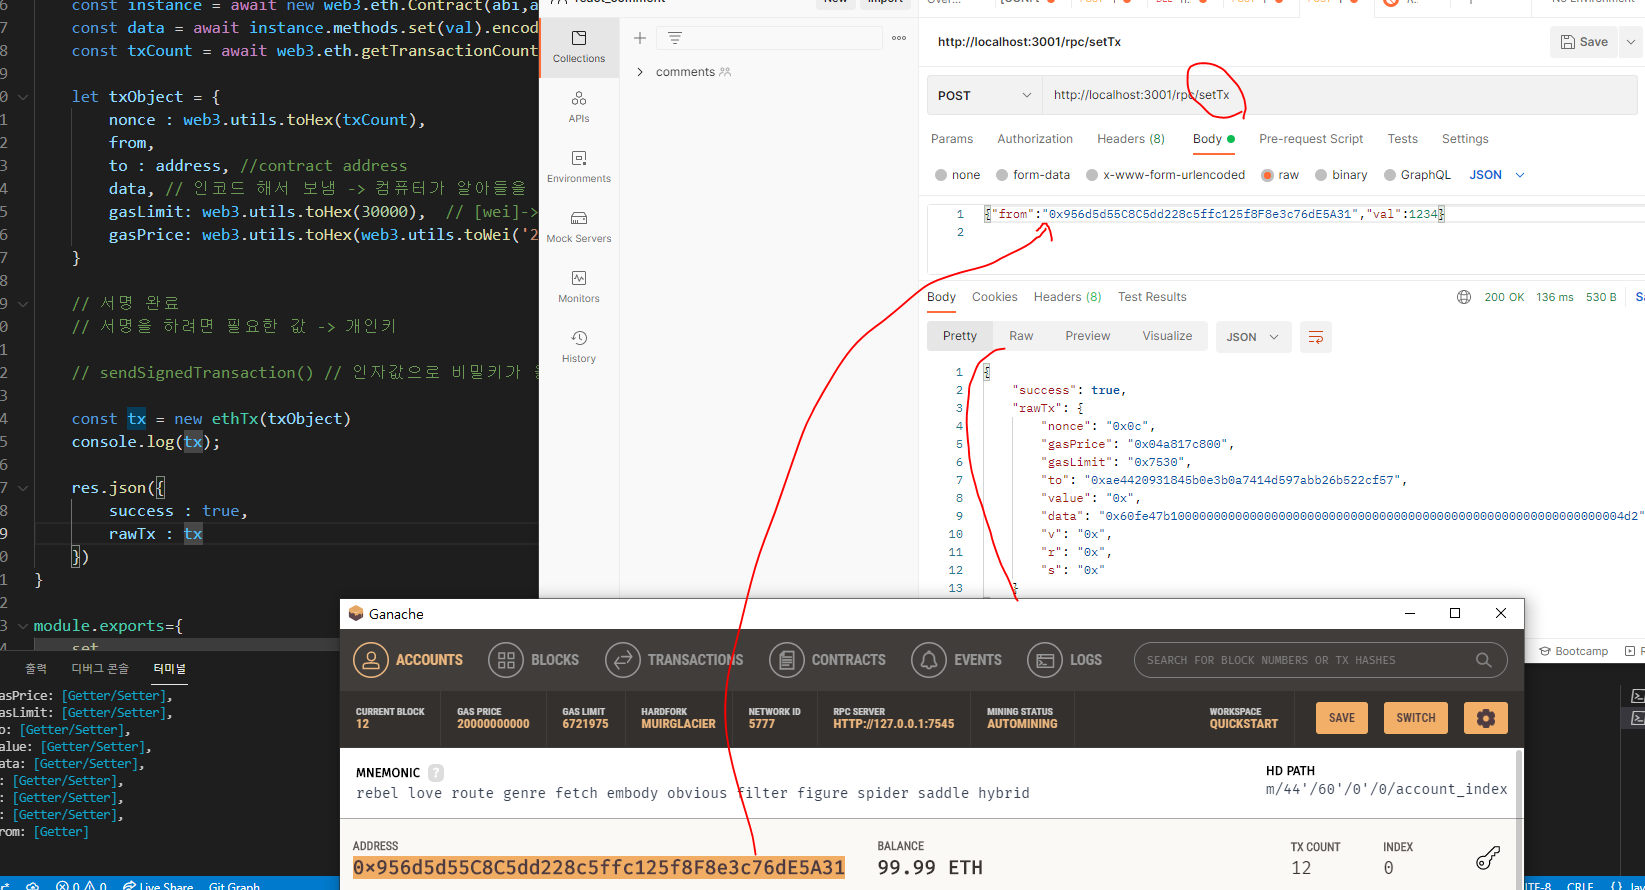
Task: Open the Test Results response tab
Action: 1152,297
